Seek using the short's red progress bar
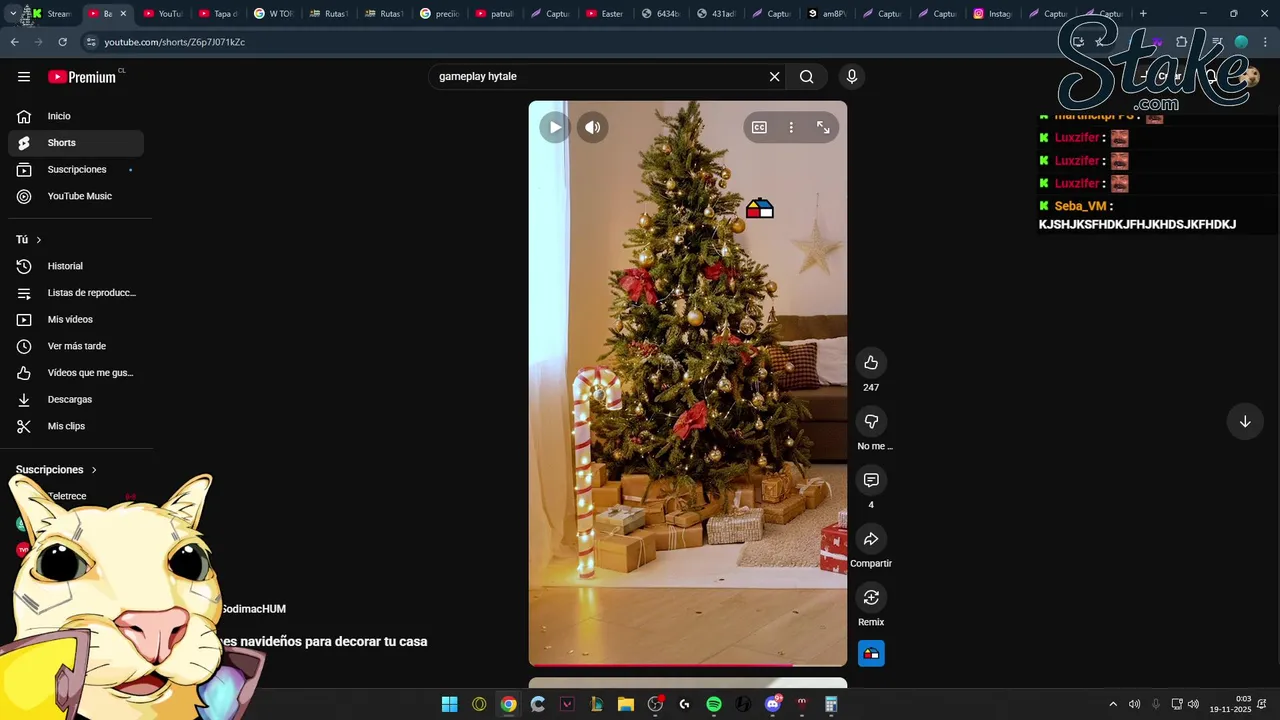 tap(688, 664)
